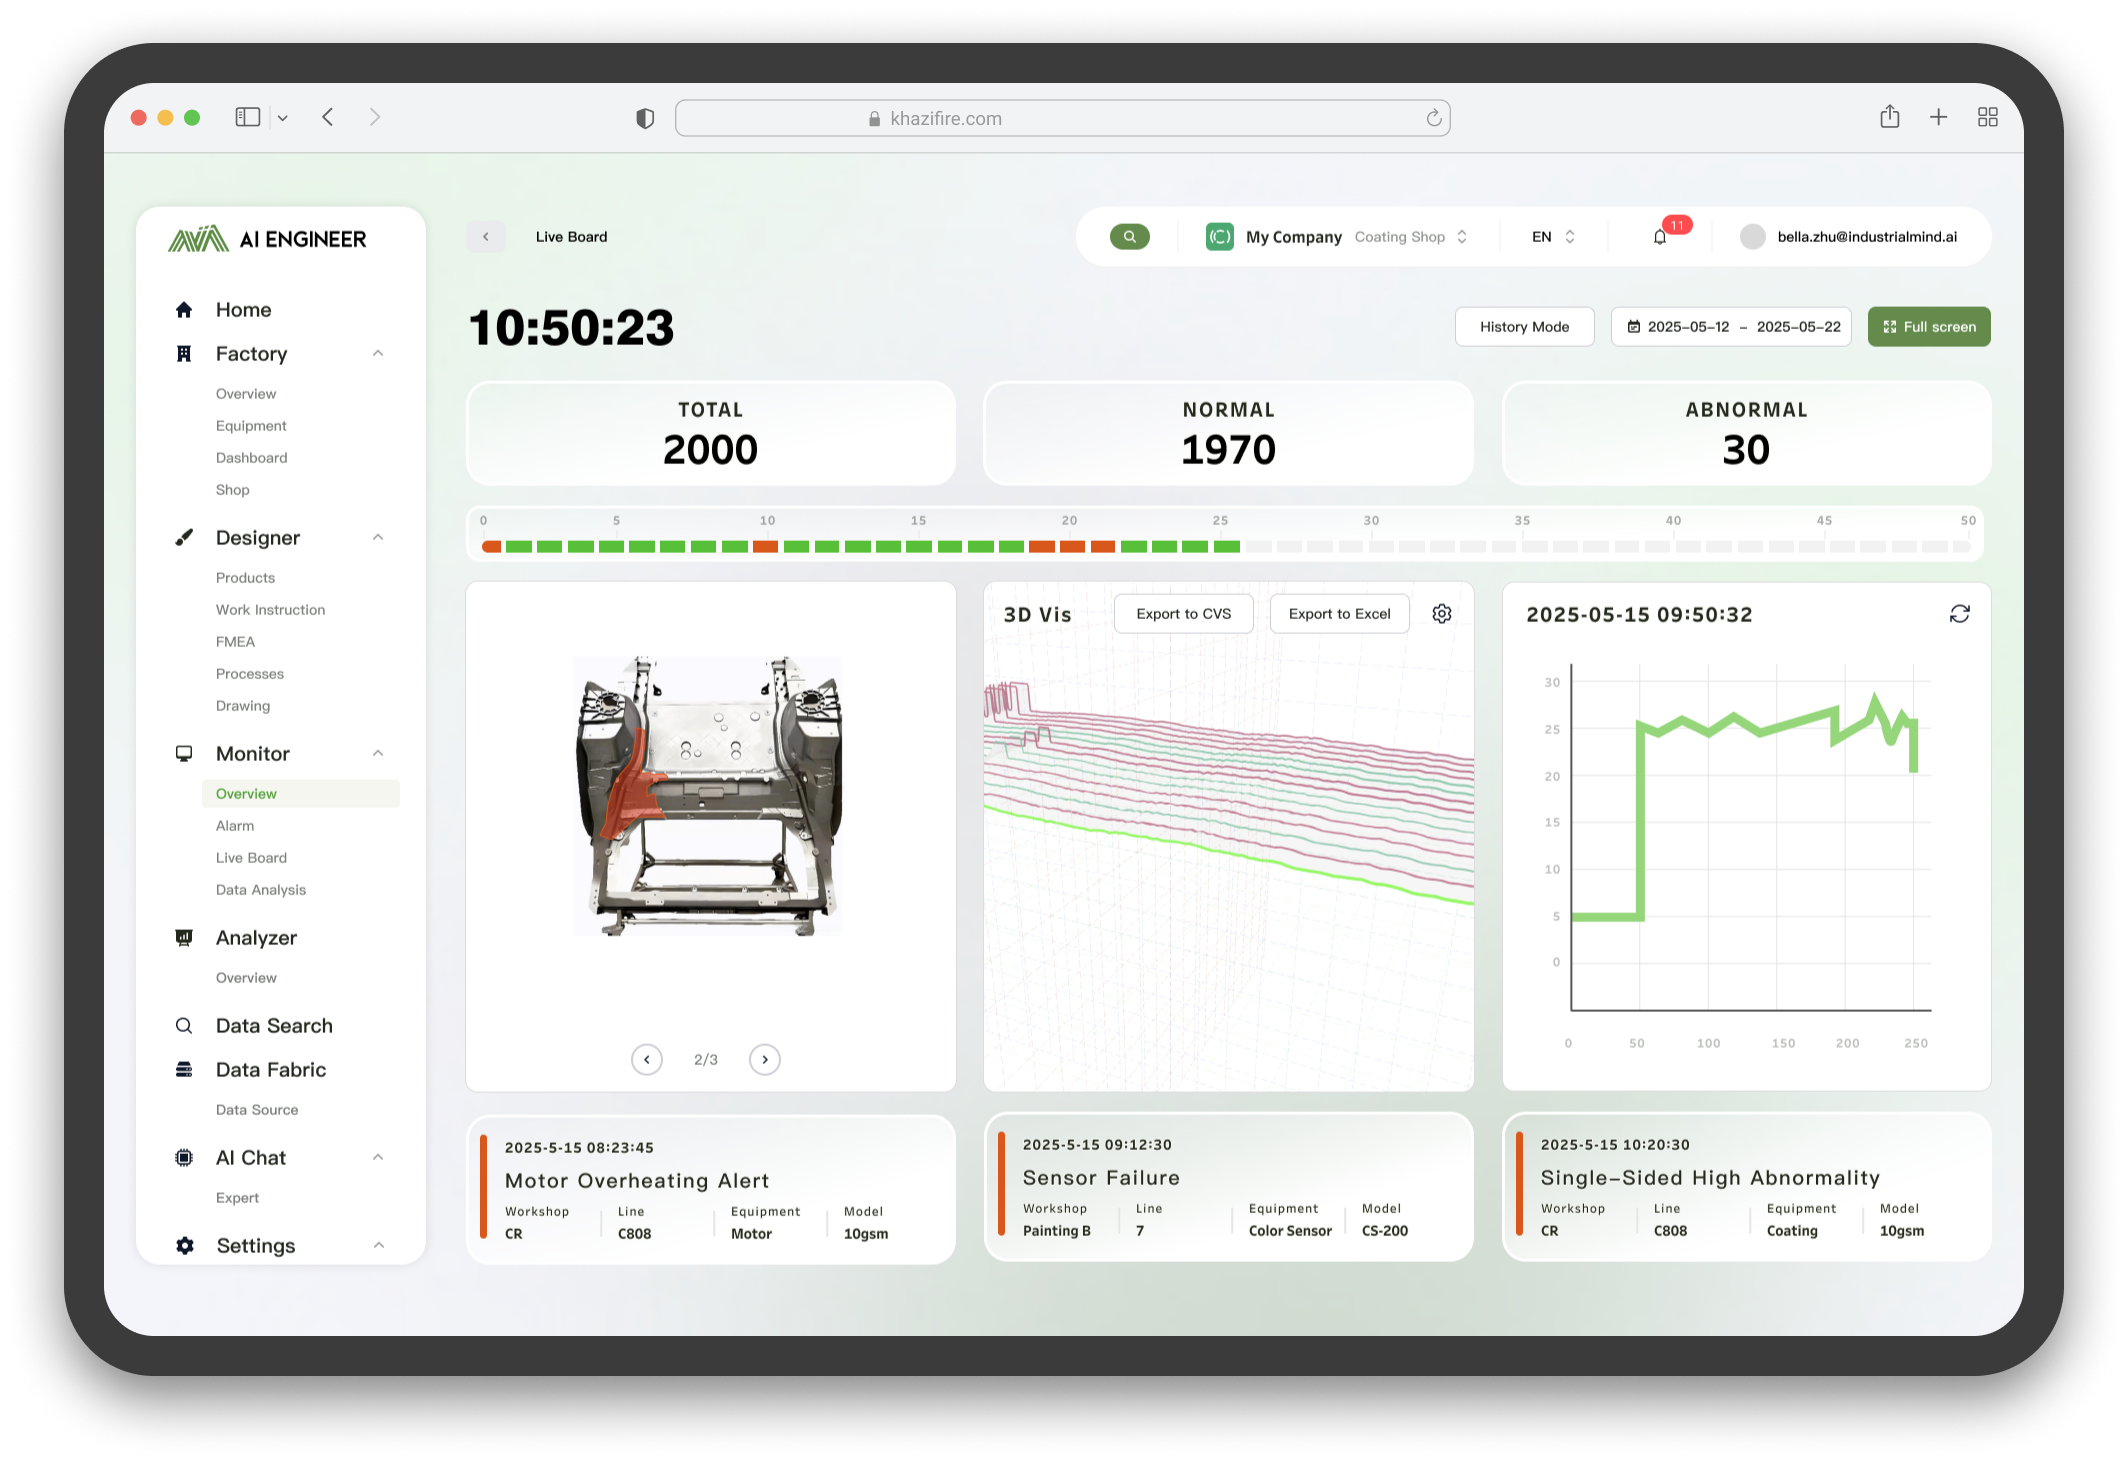Refresh the line chart panel
The width and height of the screenshot is (2128, 1462).
[1959, 614]
